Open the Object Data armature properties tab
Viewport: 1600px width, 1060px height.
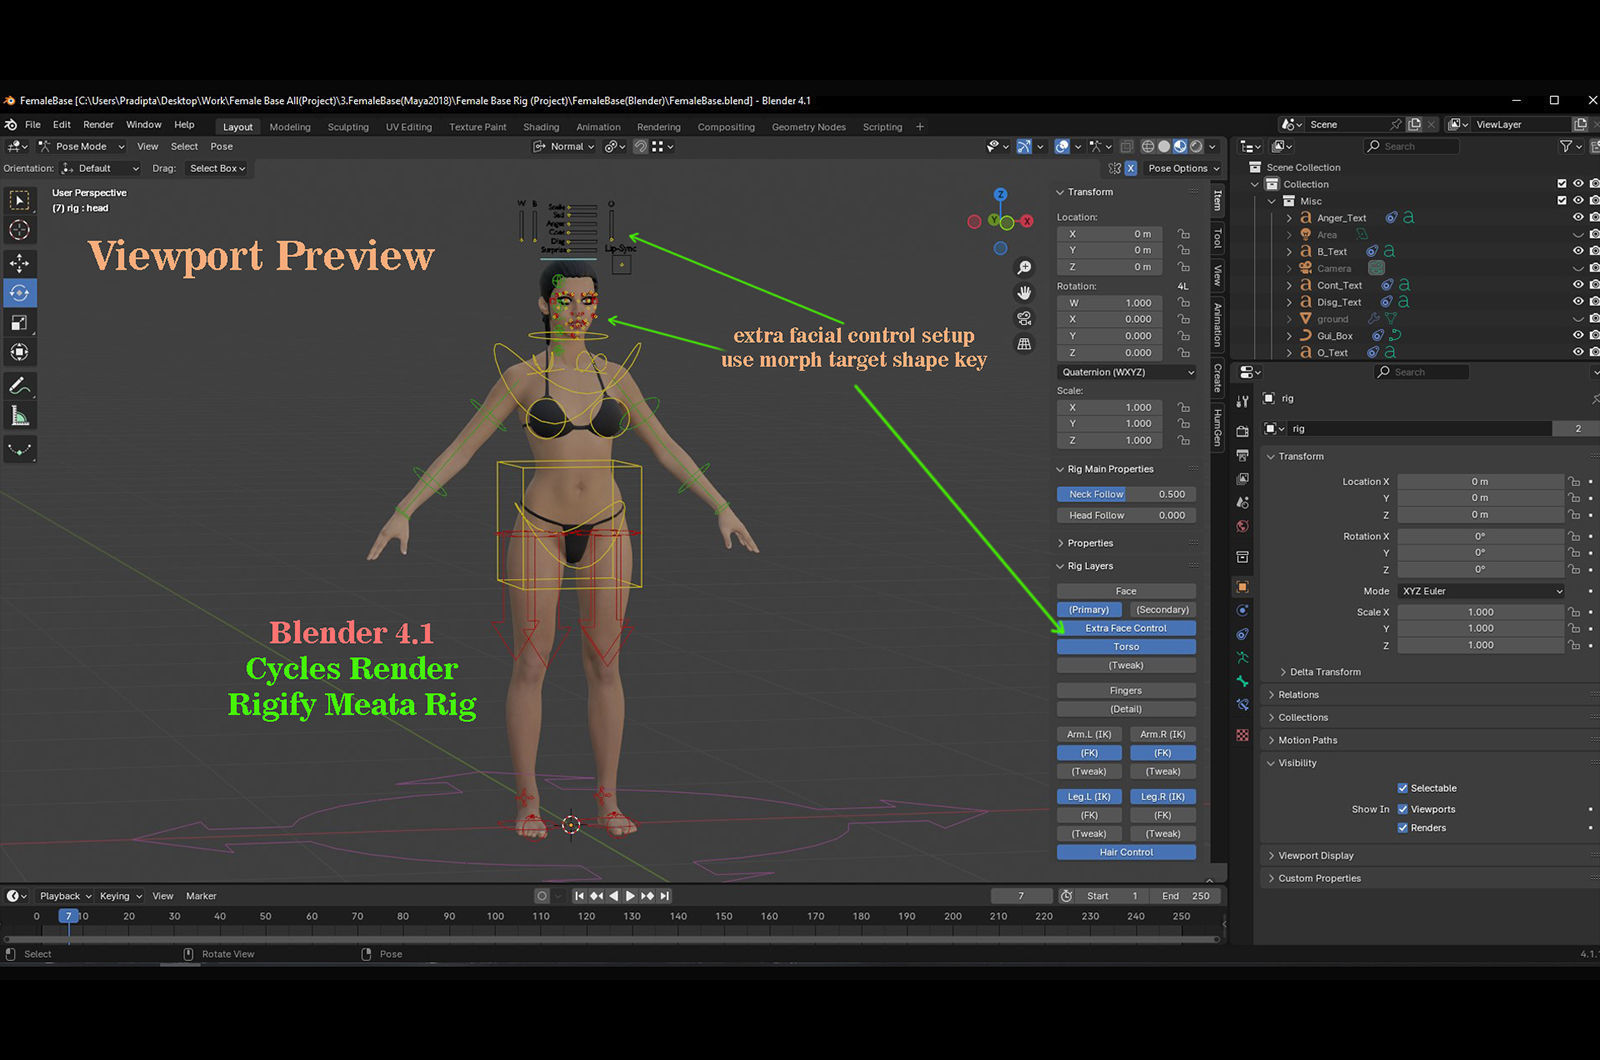1242,658
